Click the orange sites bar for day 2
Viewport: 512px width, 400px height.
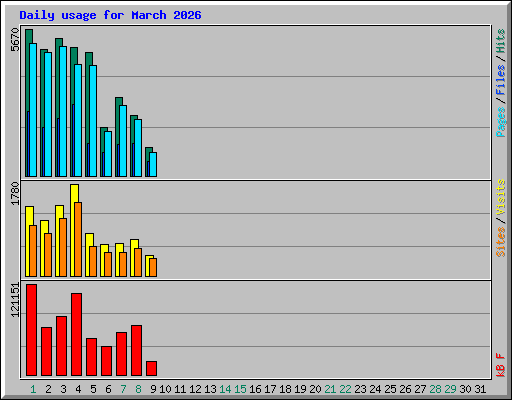(x=48, y=255)
